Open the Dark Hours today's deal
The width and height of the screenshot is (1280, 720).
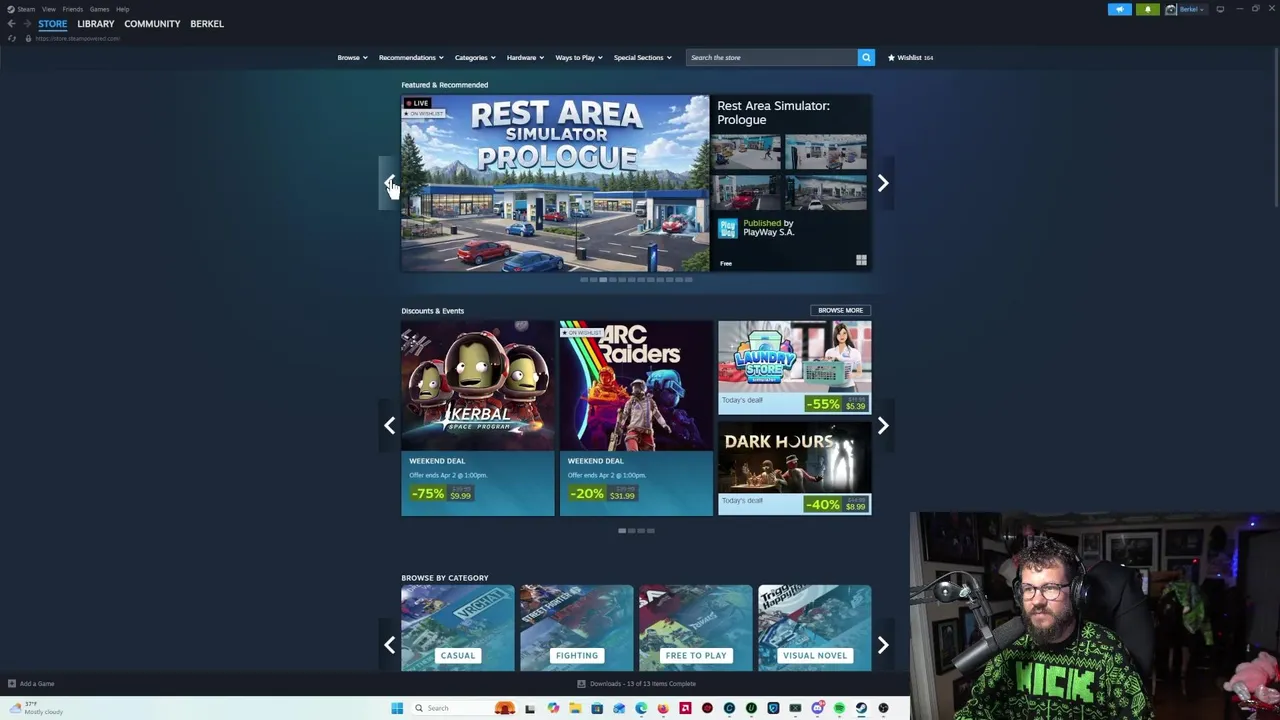pyautogui.click(x=794, y=469)
